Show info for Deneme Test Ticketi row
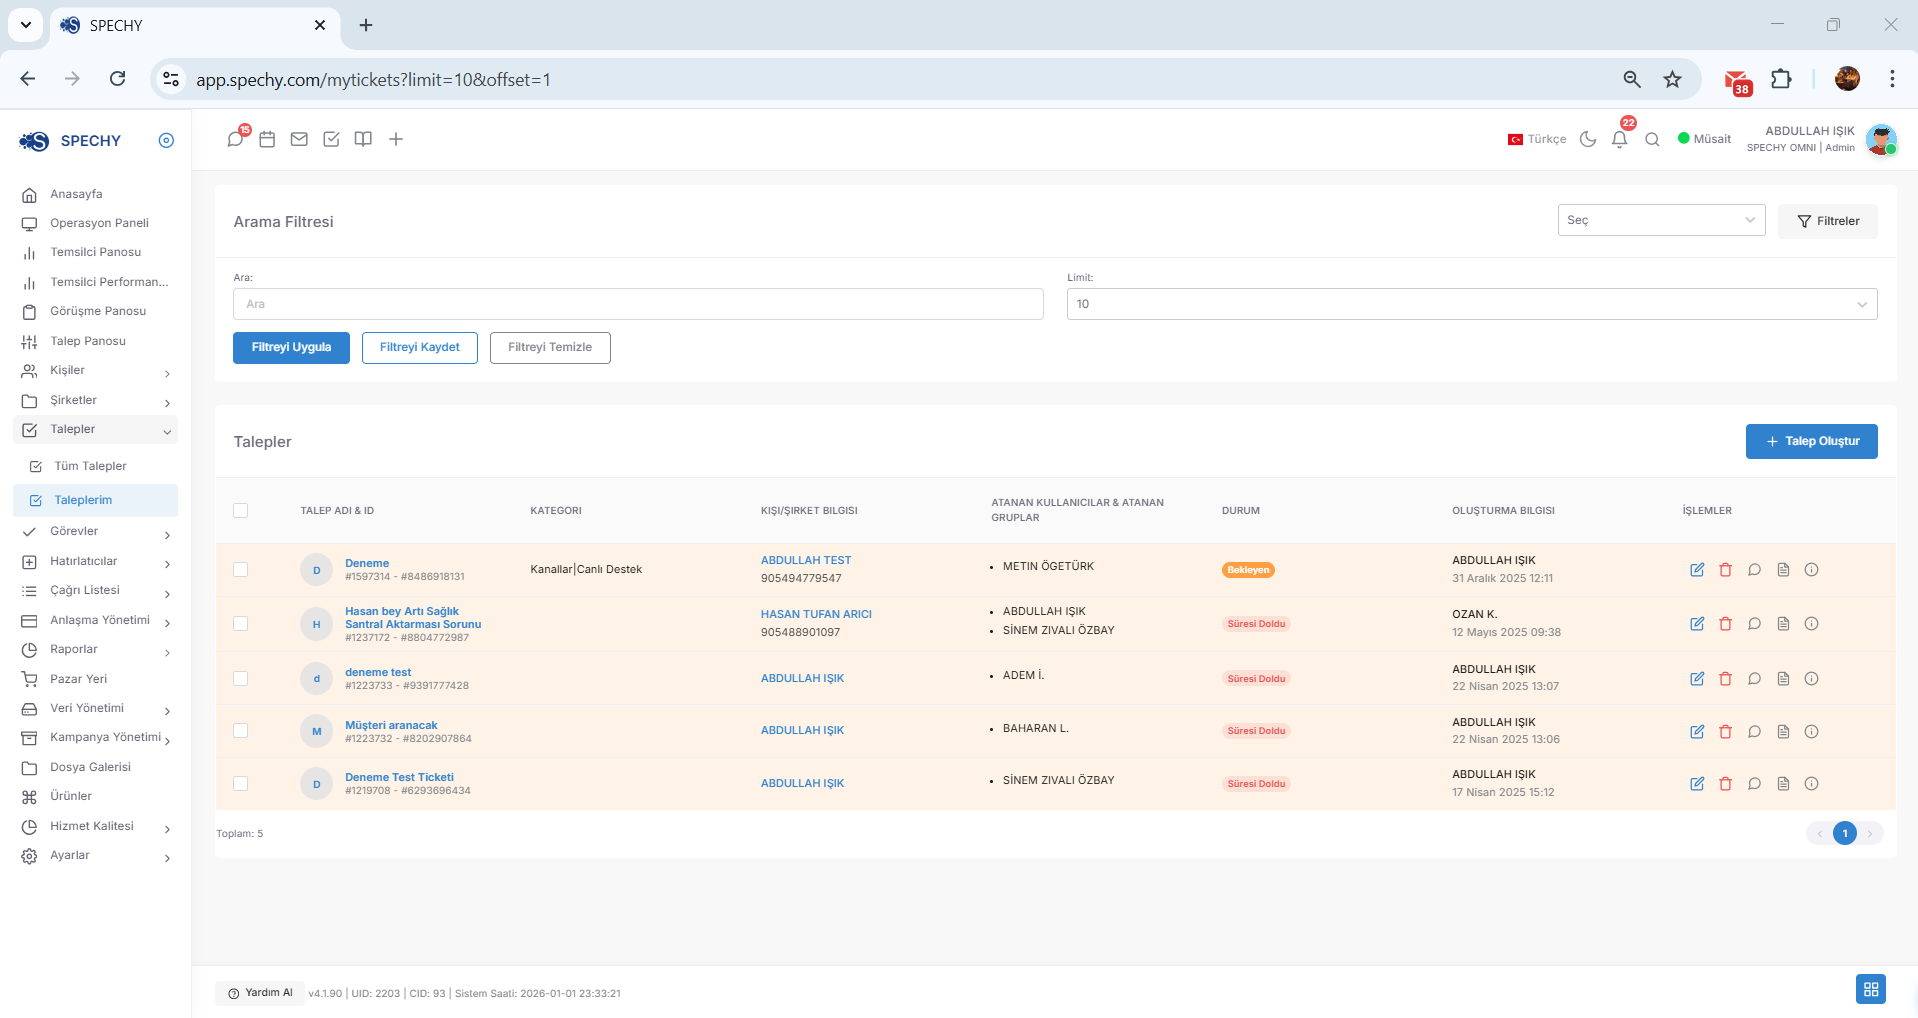 click(x=1811, y=784)
